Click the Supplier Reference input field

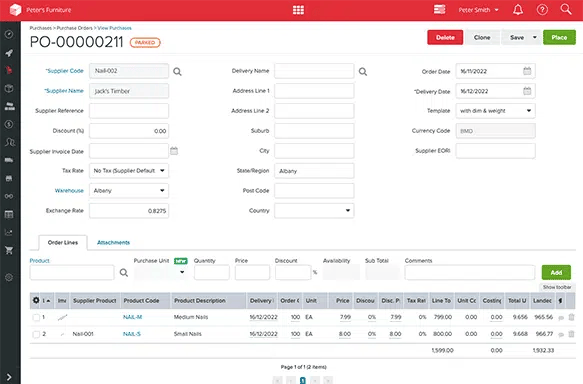129,111
